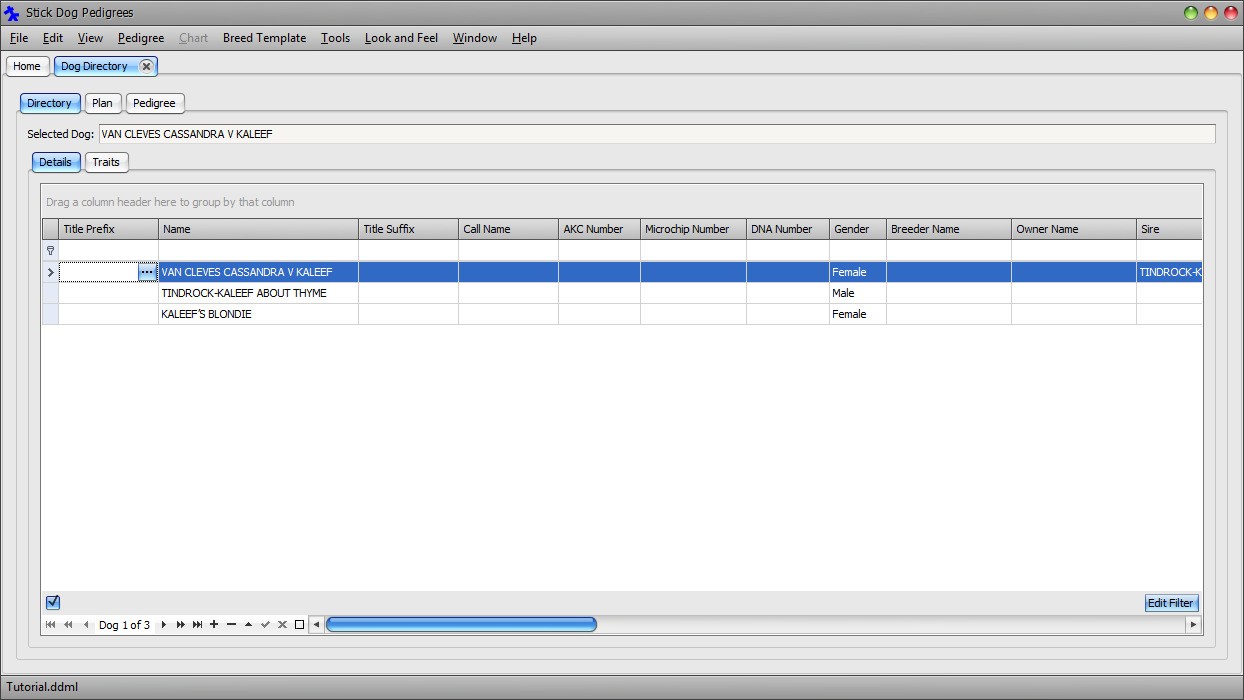
Task: Close the Dog Directory tab
Action: click(146, 66)
